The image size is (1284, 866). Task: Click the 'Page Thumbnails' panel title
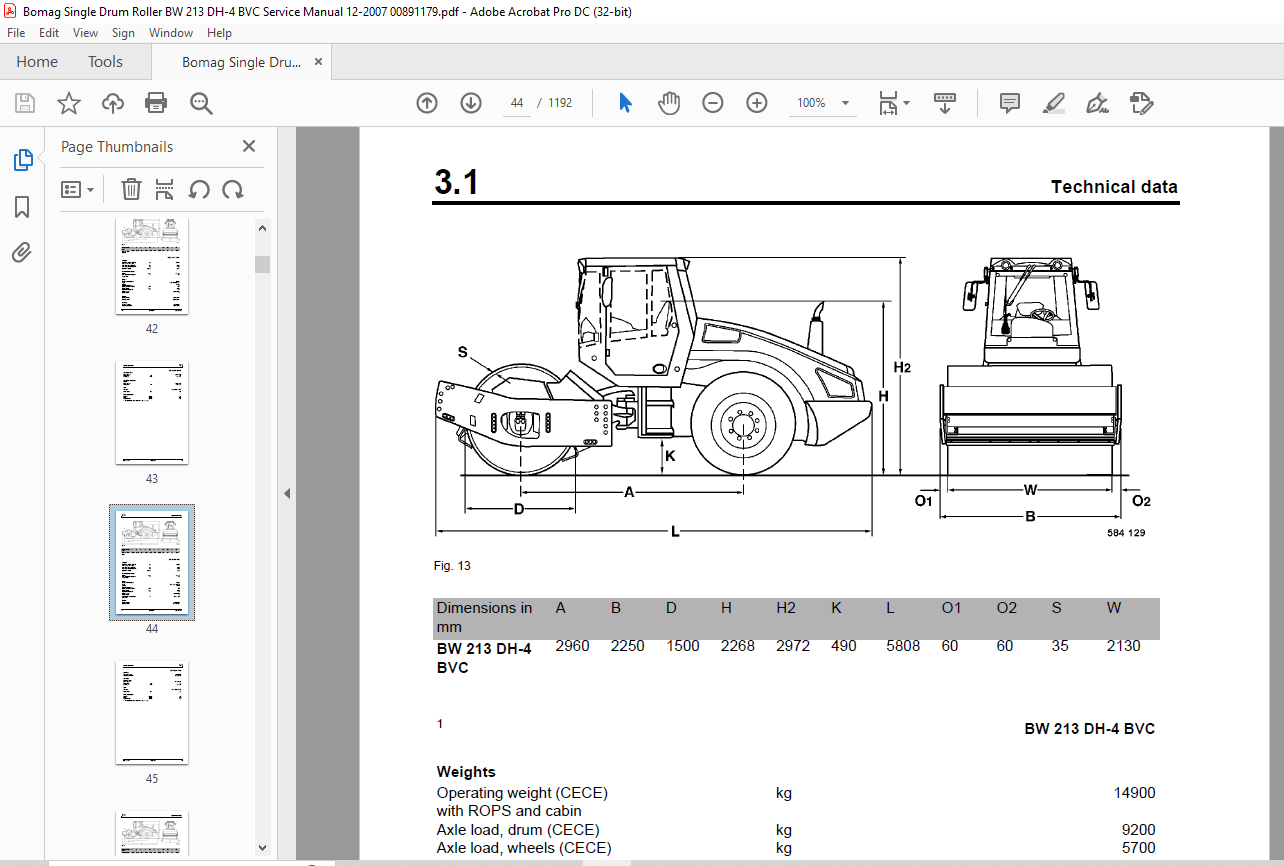(x=117, y=147)
